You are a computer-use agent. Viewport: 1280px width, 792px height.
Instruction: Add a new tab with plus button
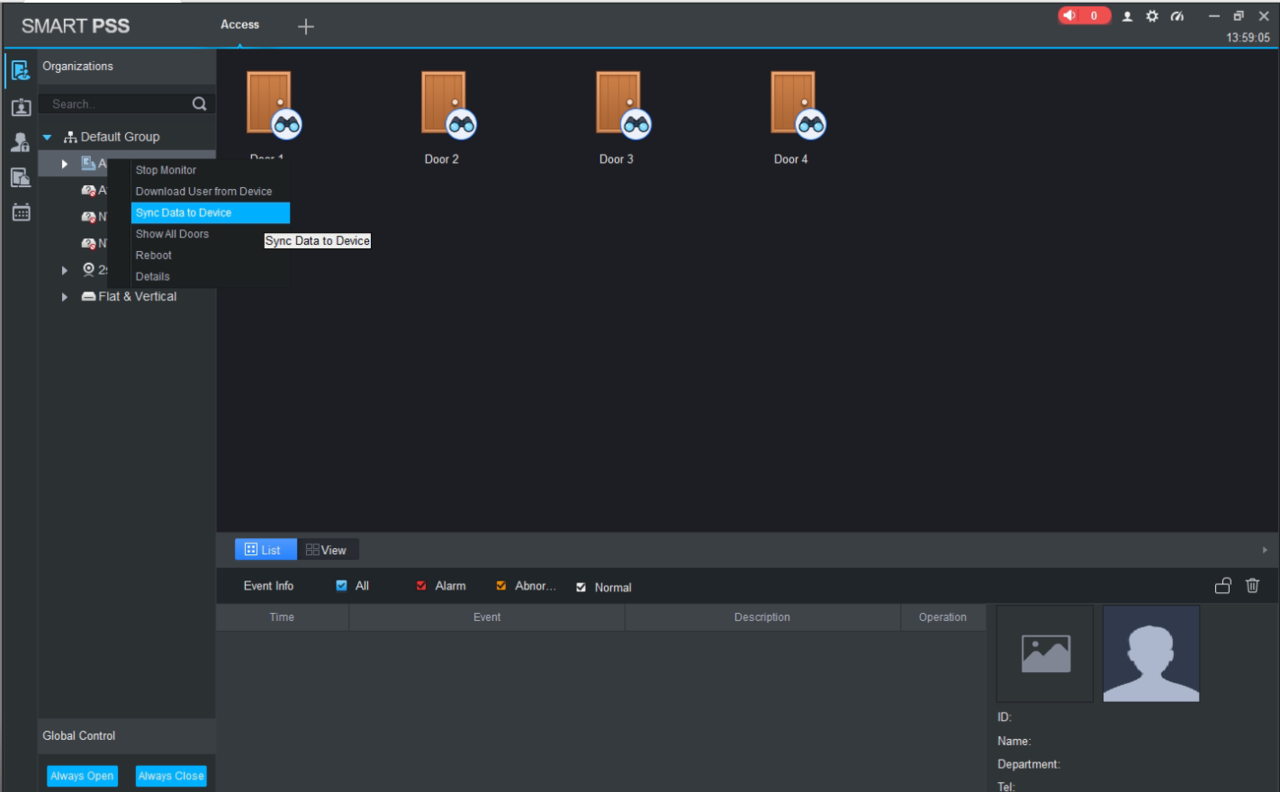(x=306, y=27)
